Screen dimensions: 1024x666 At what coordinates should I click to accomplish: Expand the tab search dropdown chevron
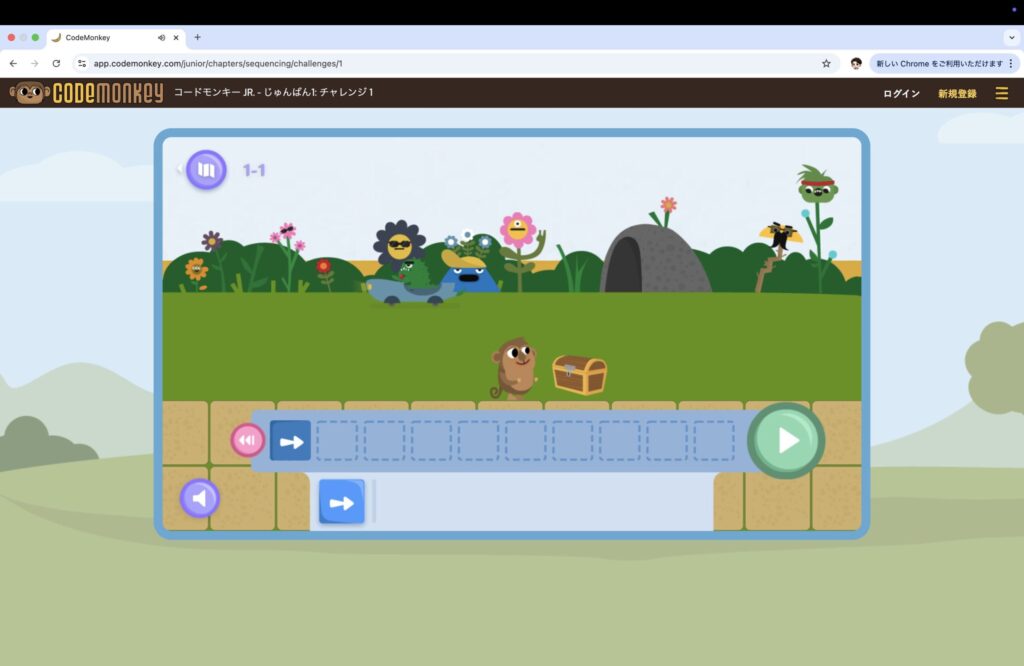coord(1012,37)
